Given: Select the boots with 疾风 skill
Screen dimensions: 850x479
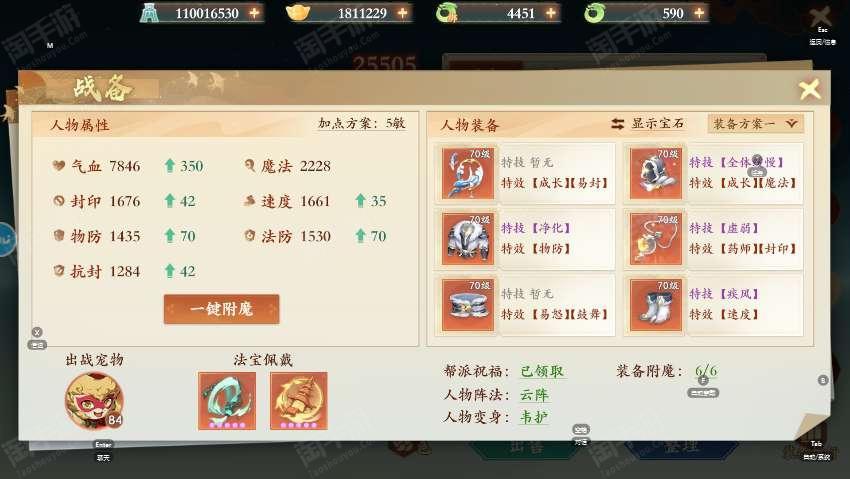Looking at the screenshot, I should coord(656,305).
